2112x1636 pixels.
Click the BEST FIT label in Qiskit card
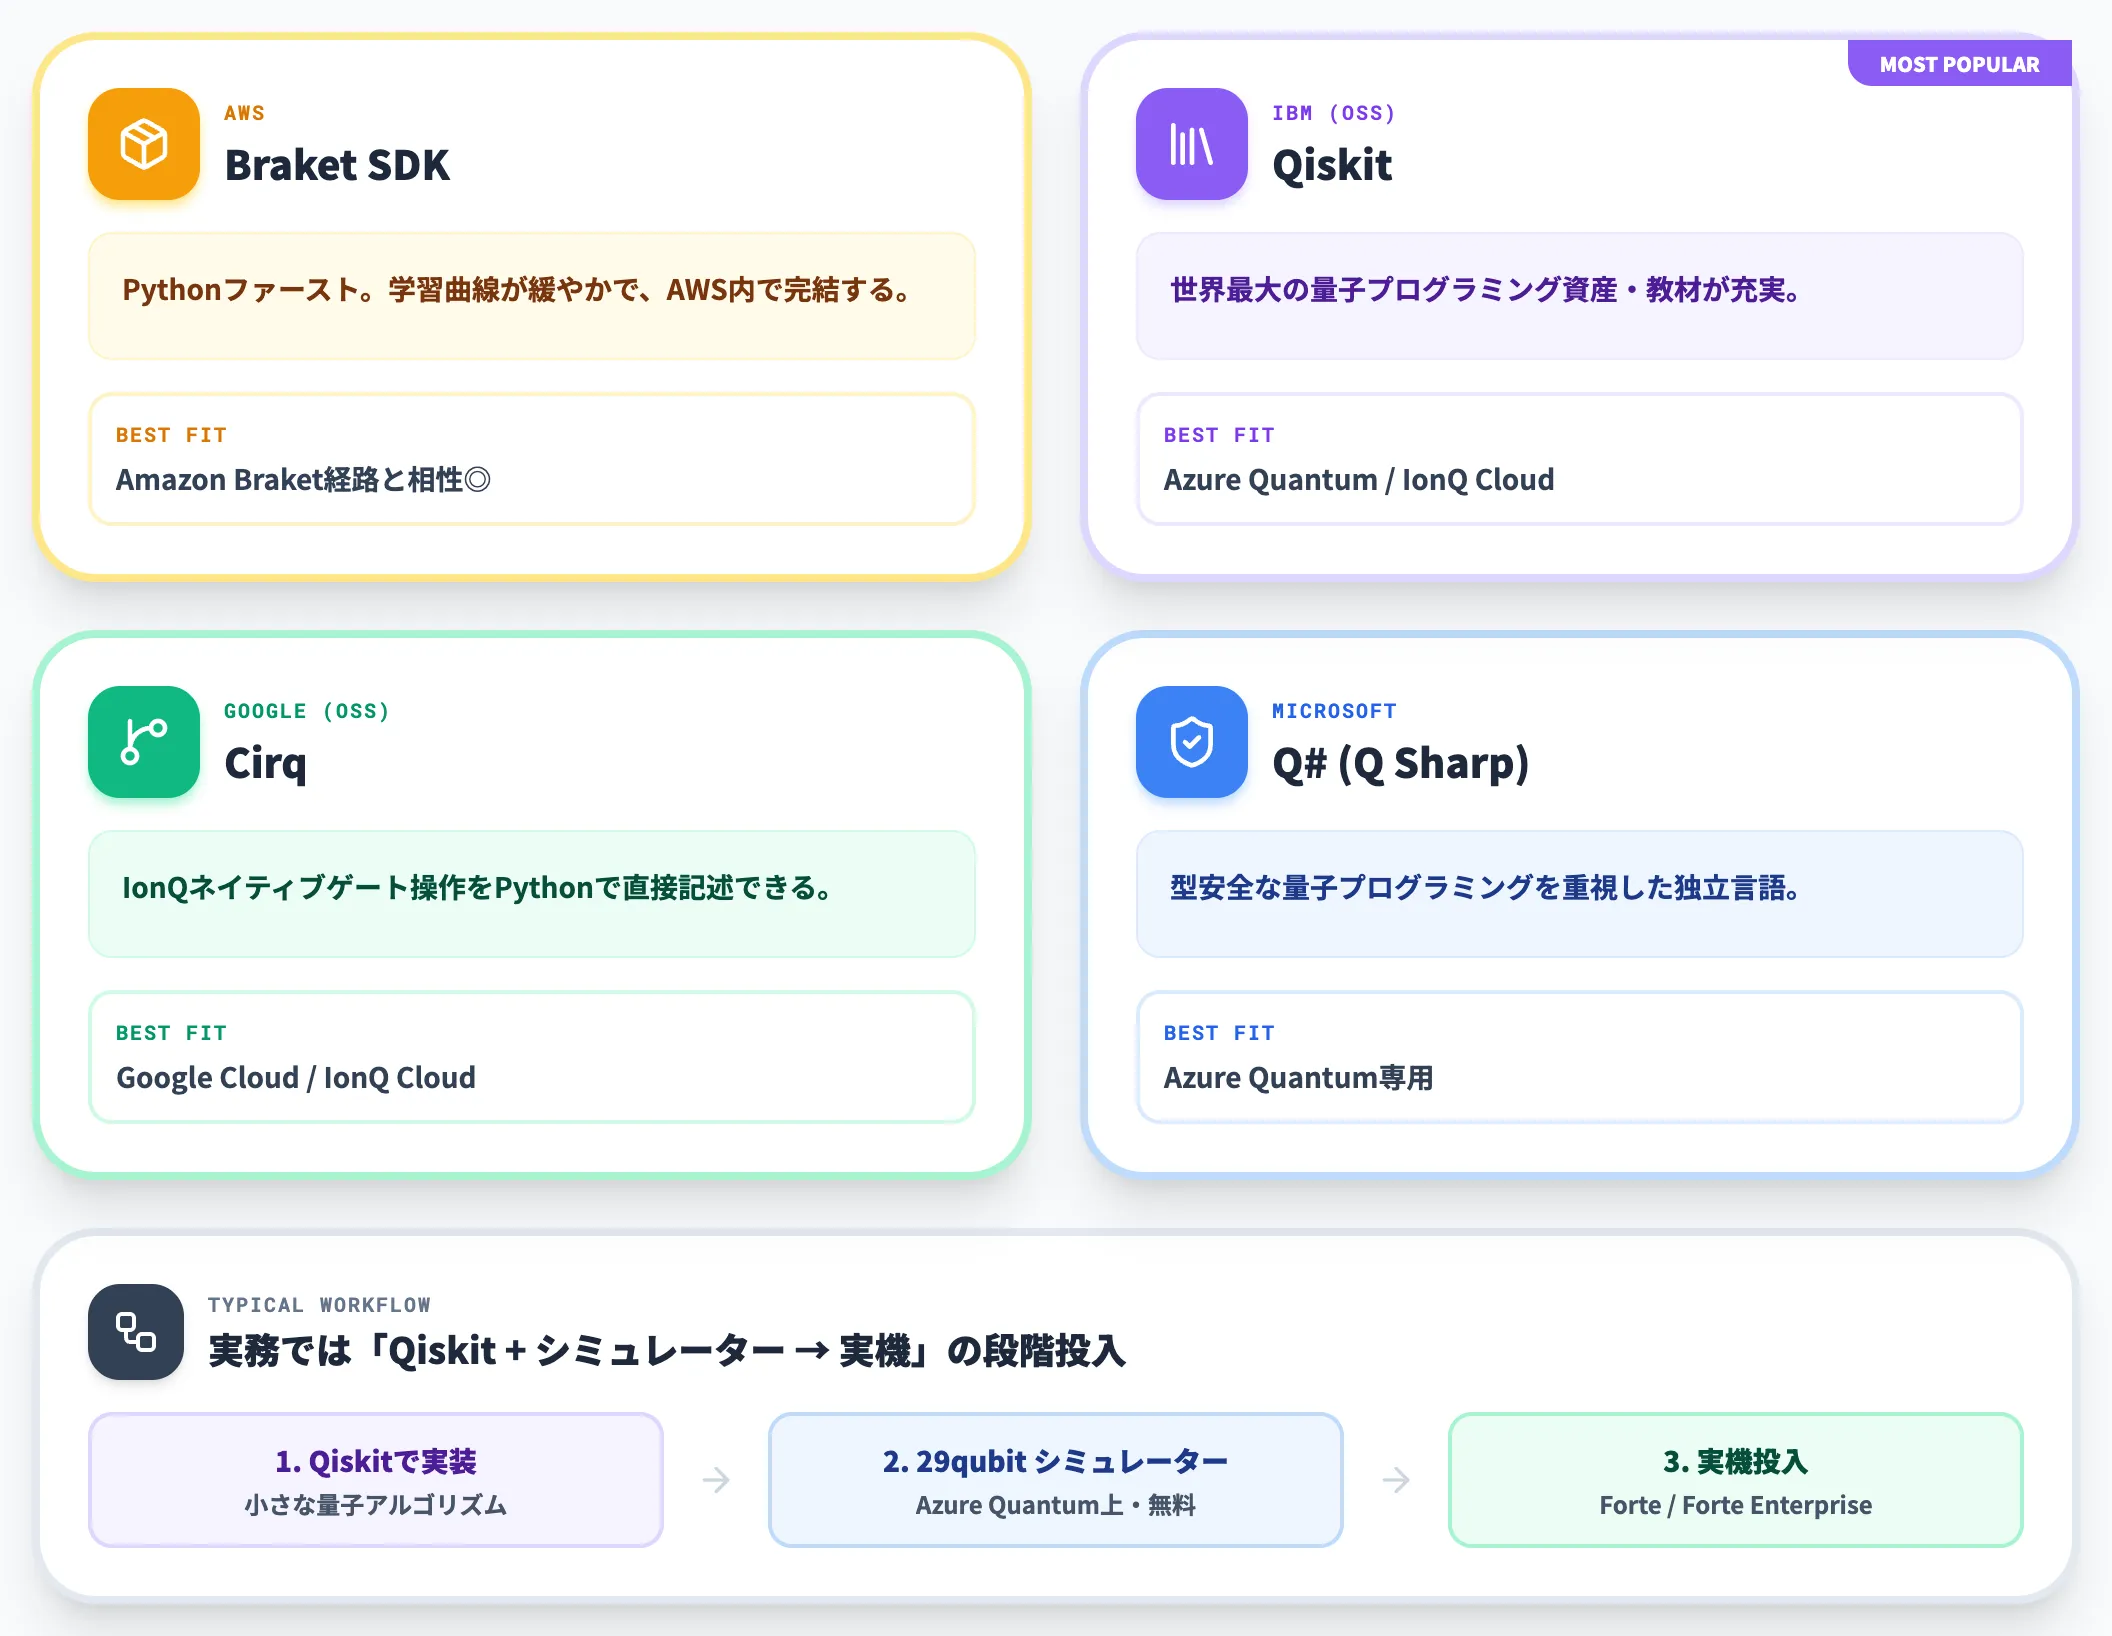click(1220, 435)
